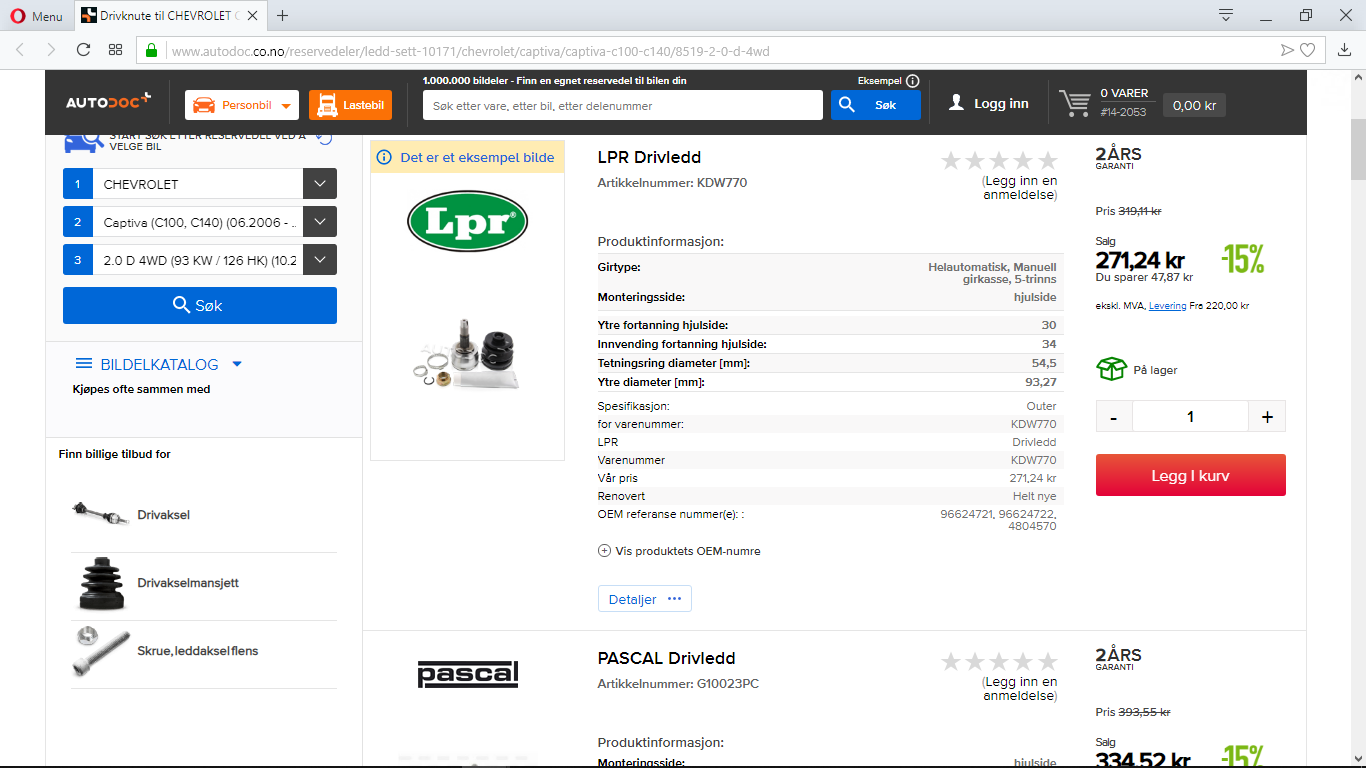Click the part search input field
Viewport: 1366px width, 768px height.
pyautogui.click(x=623, y=105)
